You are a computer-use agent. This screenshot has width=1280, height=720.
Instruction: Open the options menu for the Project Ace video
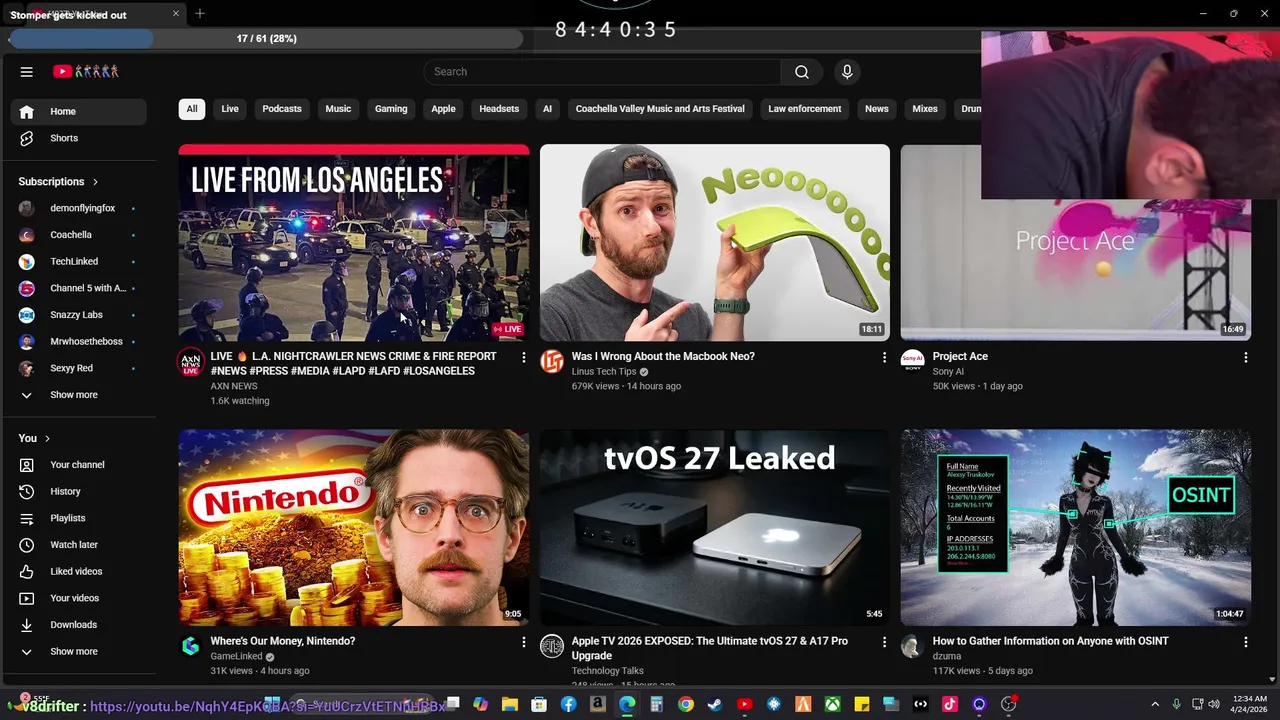pyautogui.click(x=1245, y=357)
